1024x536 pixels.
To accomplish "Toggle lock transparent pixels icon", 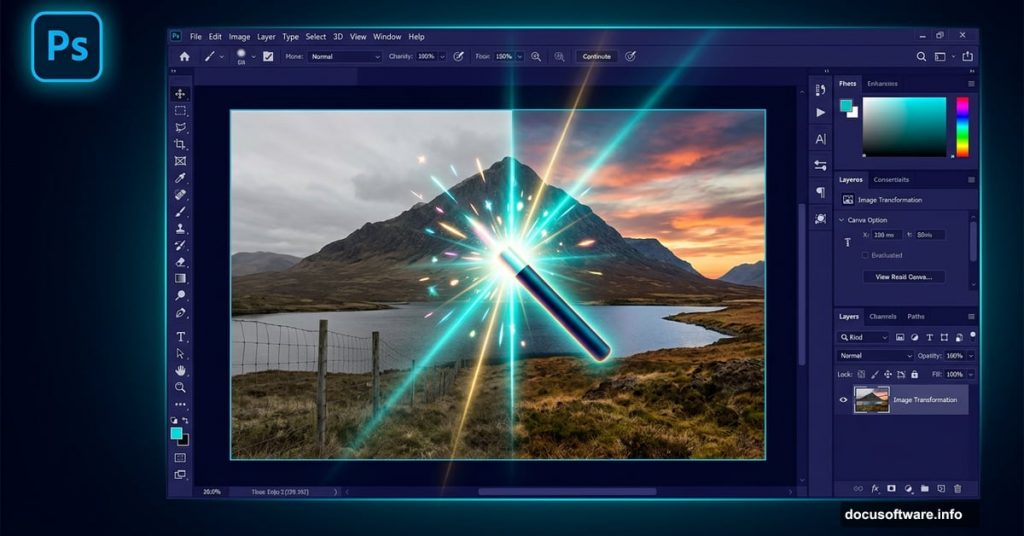I will click(861, 374).
